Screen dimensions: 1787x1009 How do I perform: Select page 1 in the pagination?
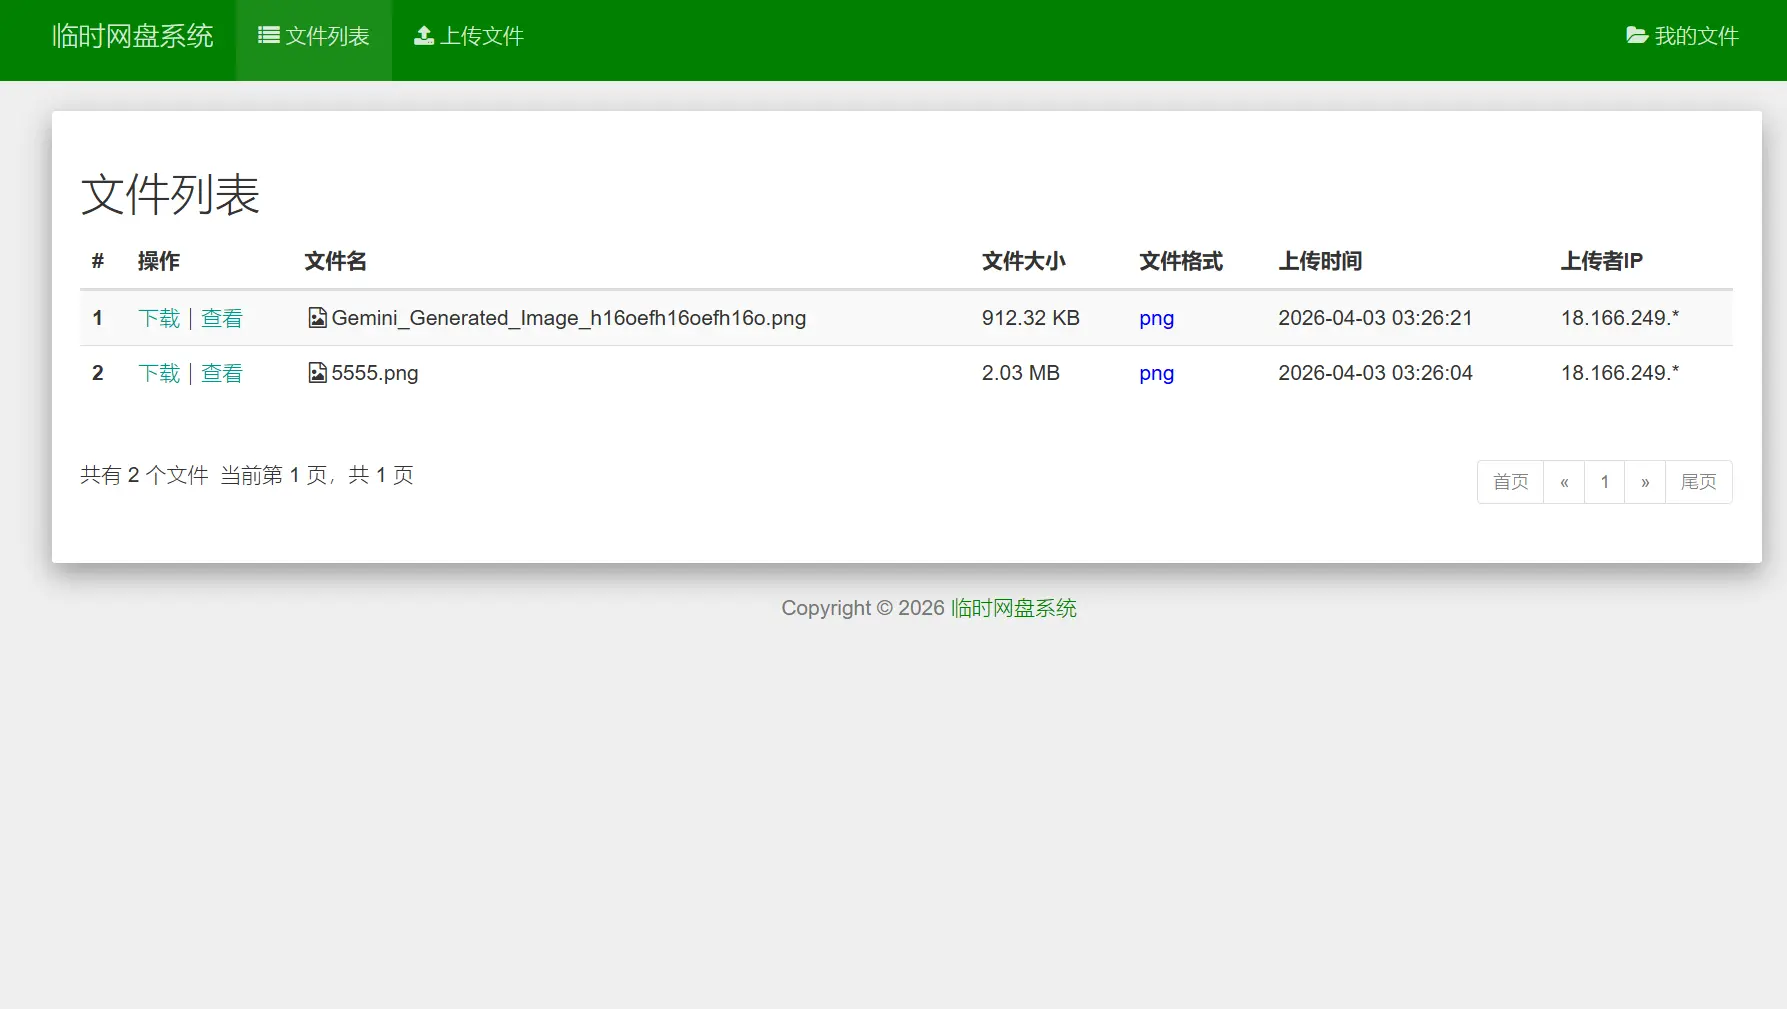[1604, 481]
